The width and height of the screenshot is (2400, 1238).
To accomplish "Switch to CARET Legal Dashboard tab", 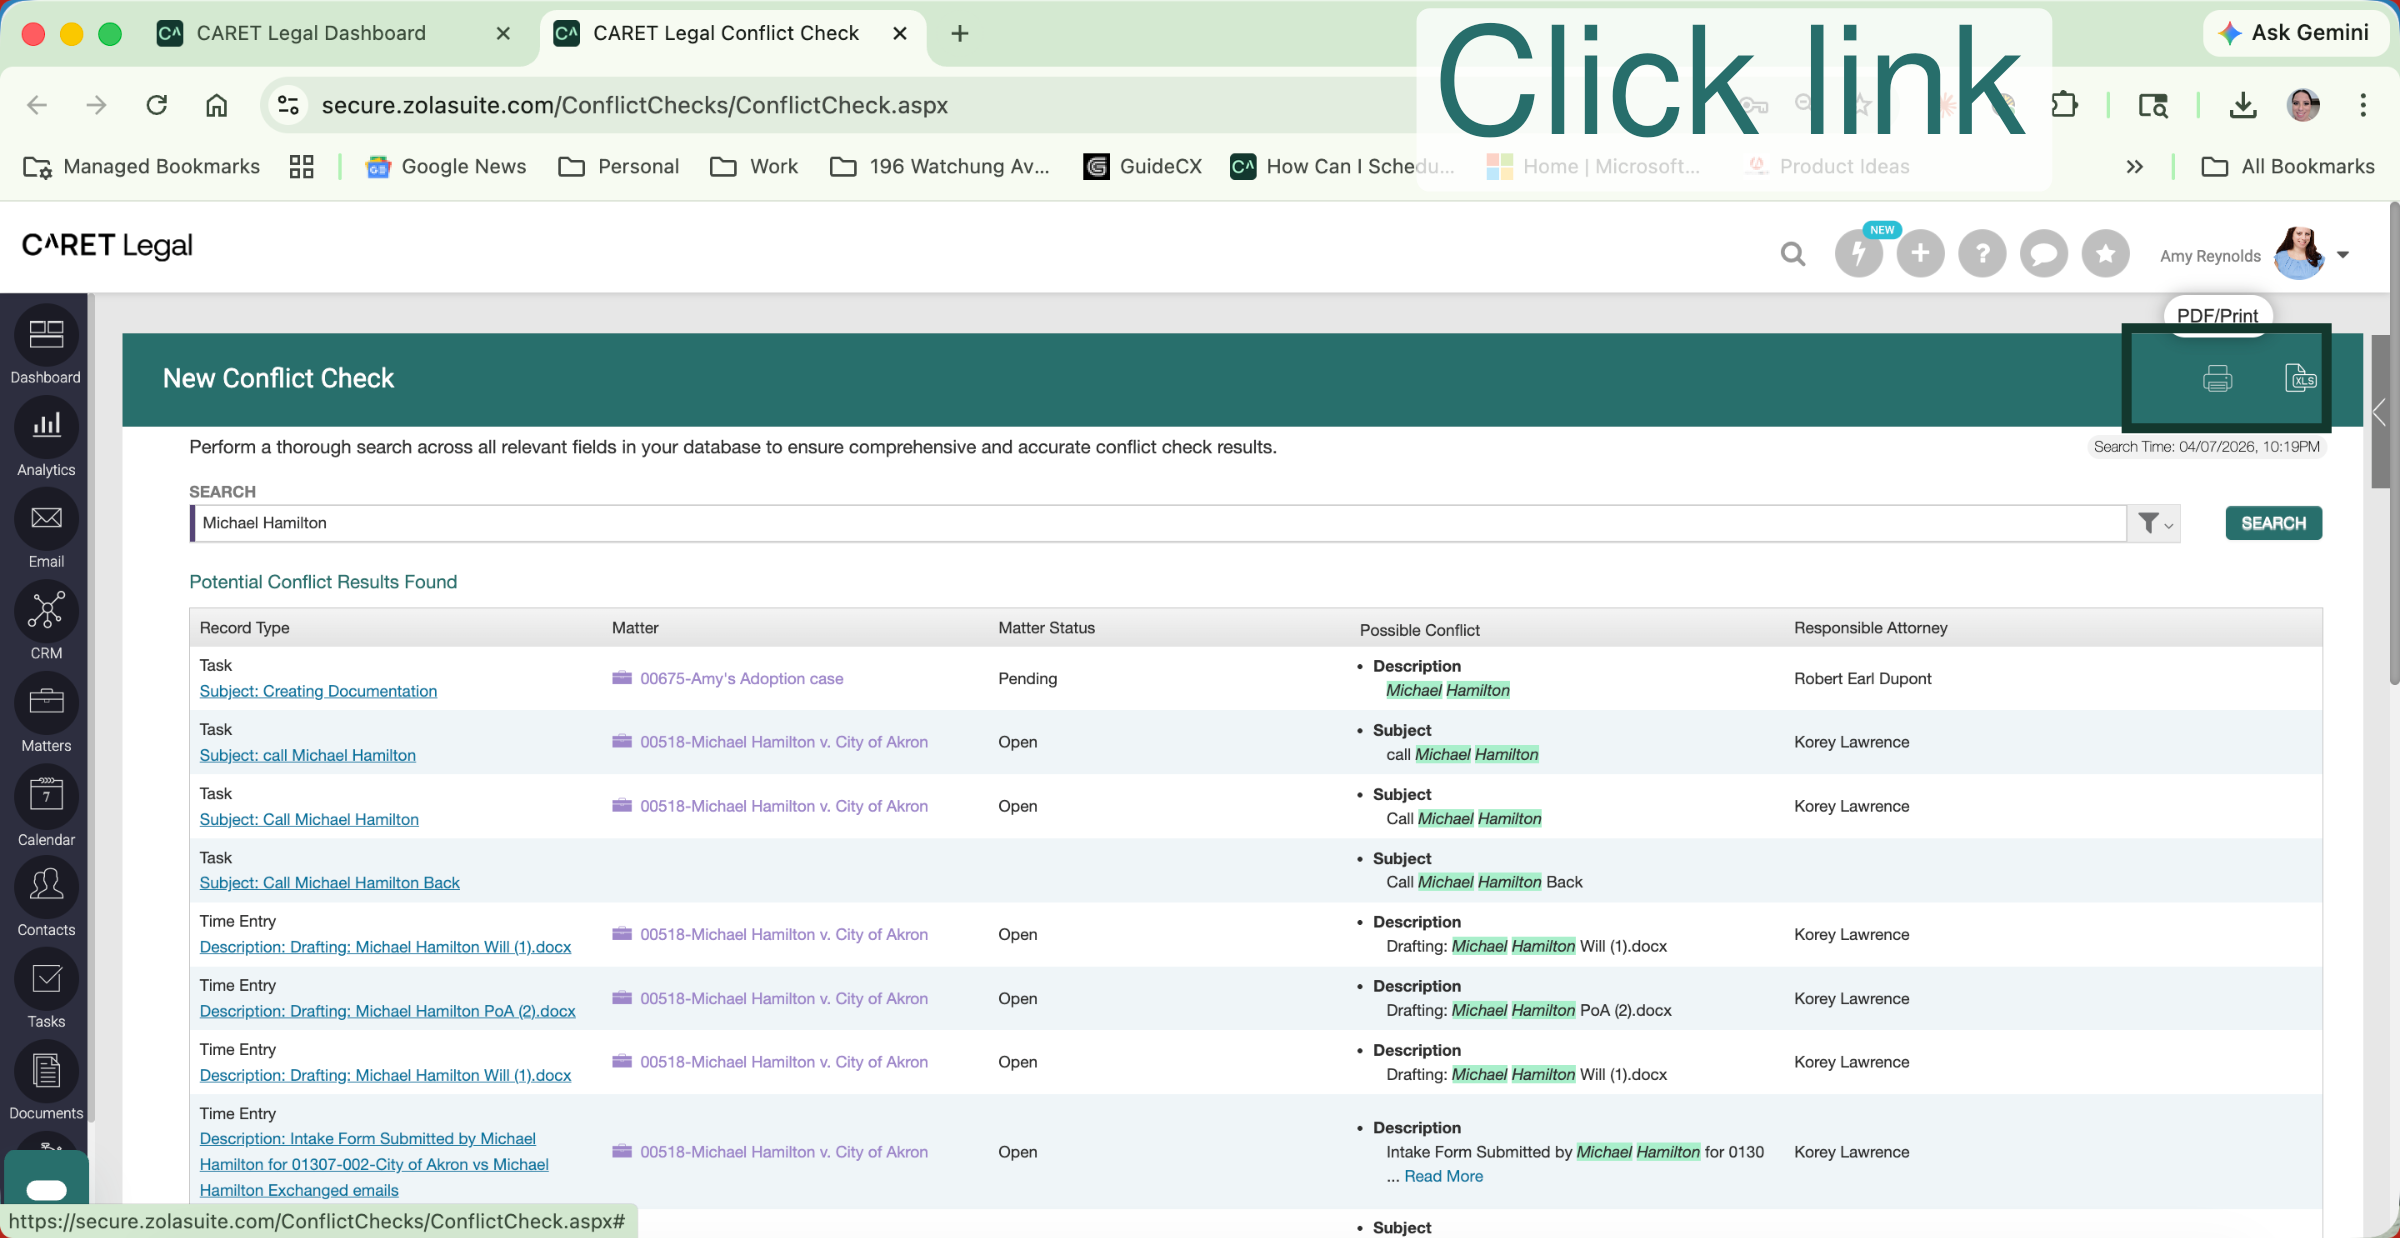I will 311,33.
